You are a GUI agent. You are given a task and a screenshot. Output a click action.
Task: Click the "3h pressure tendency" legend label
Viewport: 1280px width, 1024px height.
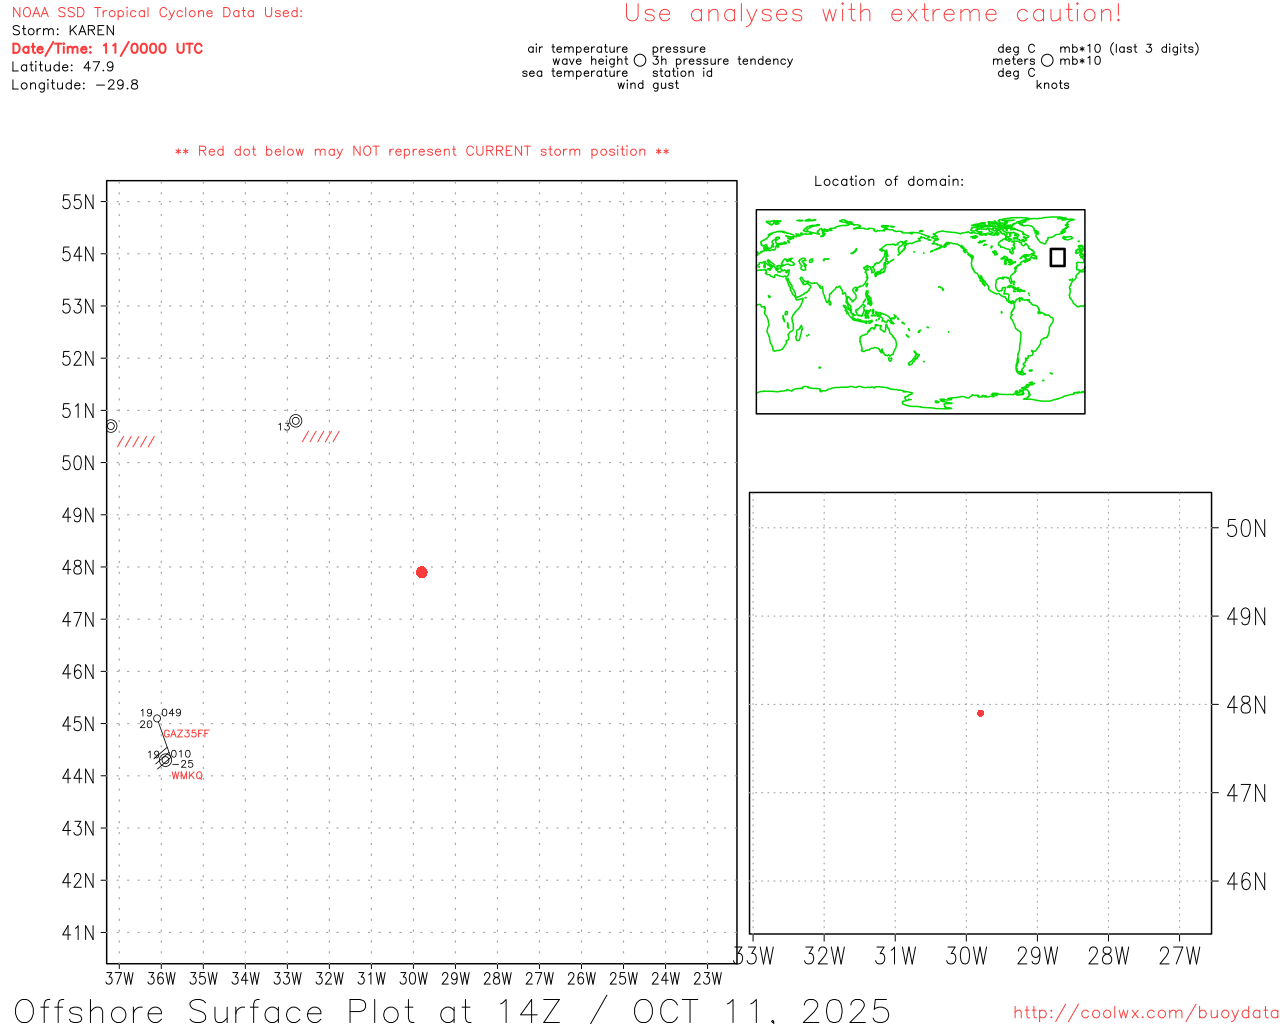[722, 61]
